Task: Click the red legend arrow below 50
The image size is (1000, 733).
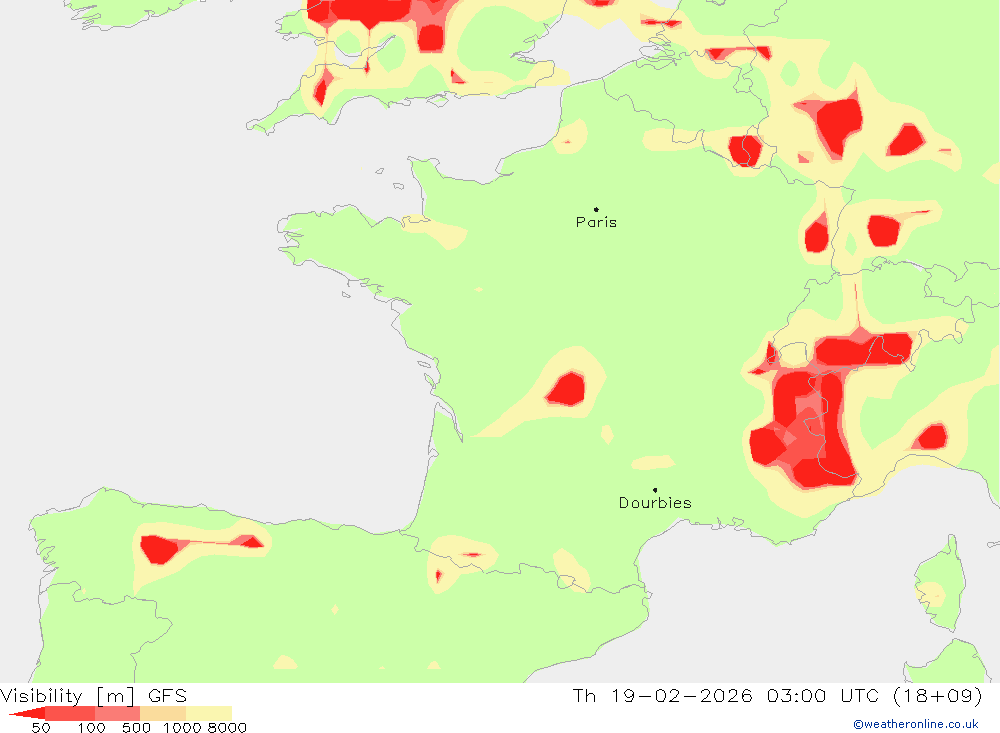Action: pyautogui.click(x=27, y=713)
